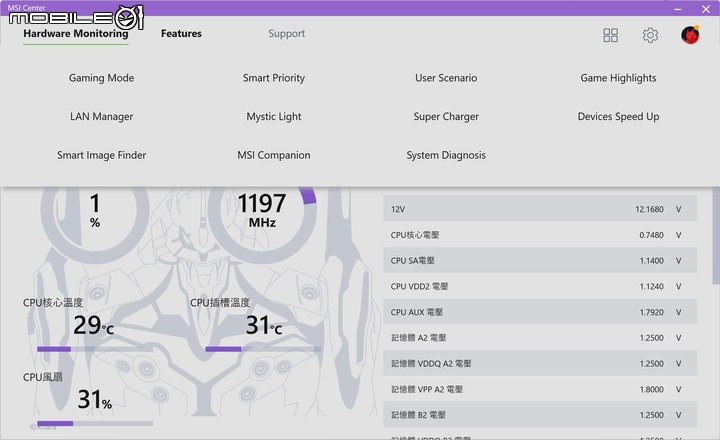This screenshot has height=440, width=720.
Task: Open Devices Speed Up
Action: pos(618,117)
